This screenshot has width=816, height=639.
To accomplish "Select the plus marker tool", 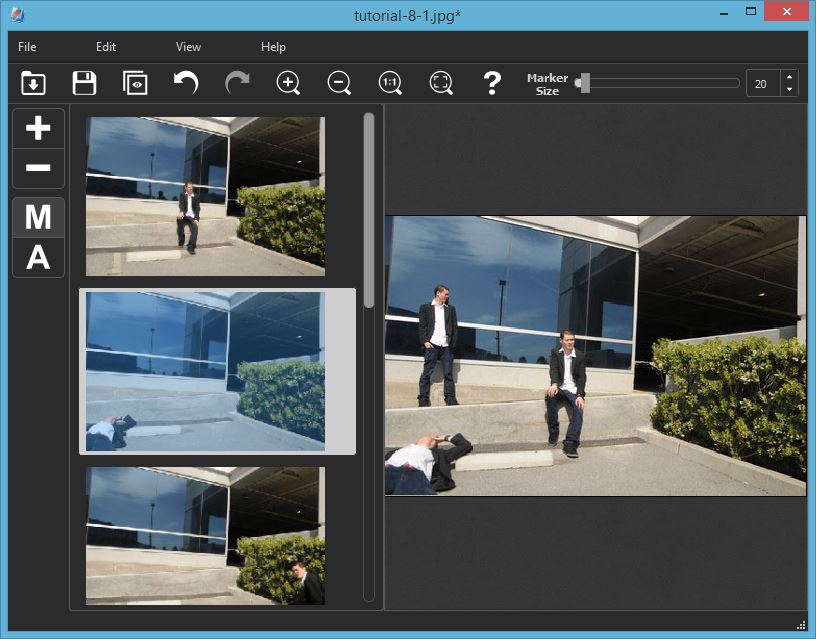I will [38, 130].
